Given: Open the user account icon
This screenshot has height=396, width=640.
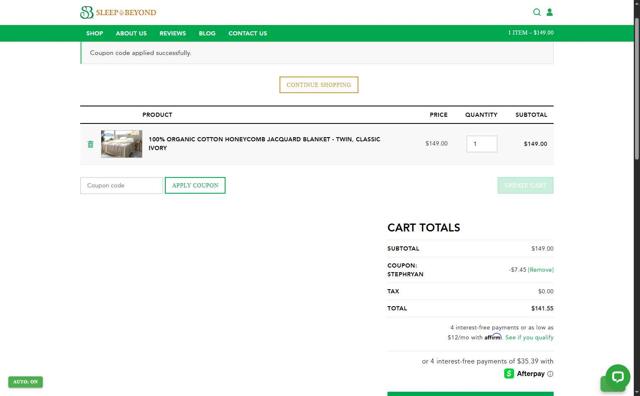Looking at the screenshot, I should tap(550, 12).
